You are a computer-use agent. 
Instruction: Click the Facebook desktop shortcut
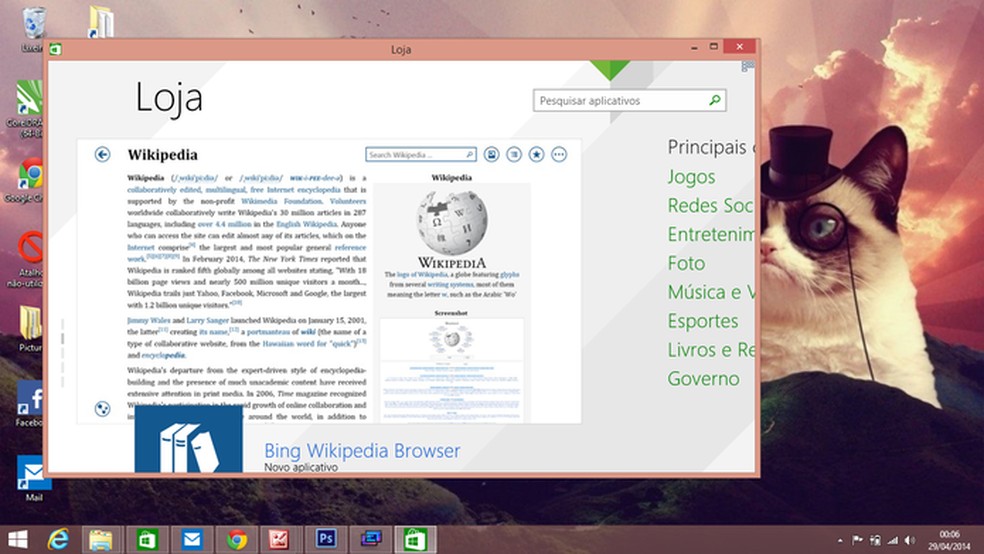point(30,403)
